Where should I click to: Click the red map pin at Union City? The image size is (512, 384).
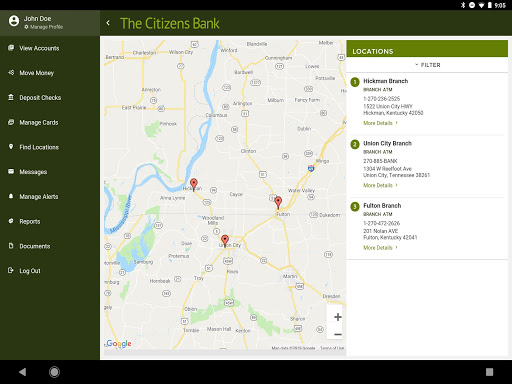225,241
